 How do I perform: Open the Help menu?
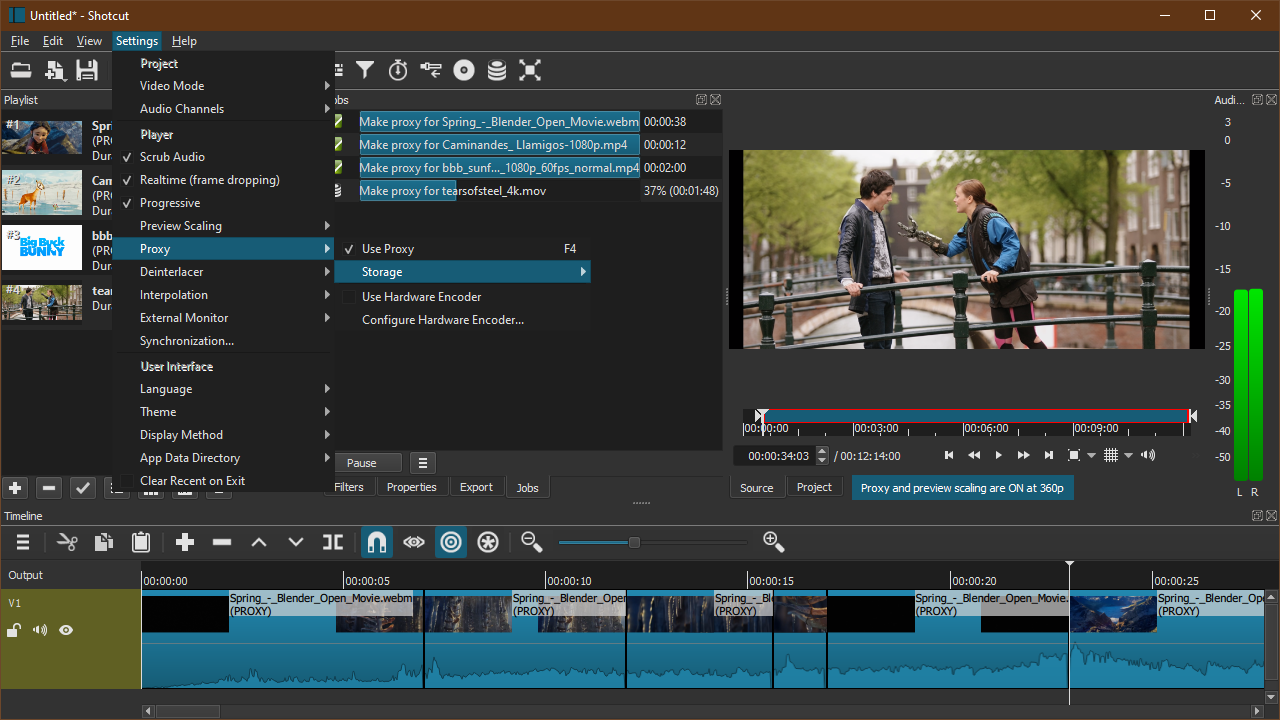pos(184,41)
